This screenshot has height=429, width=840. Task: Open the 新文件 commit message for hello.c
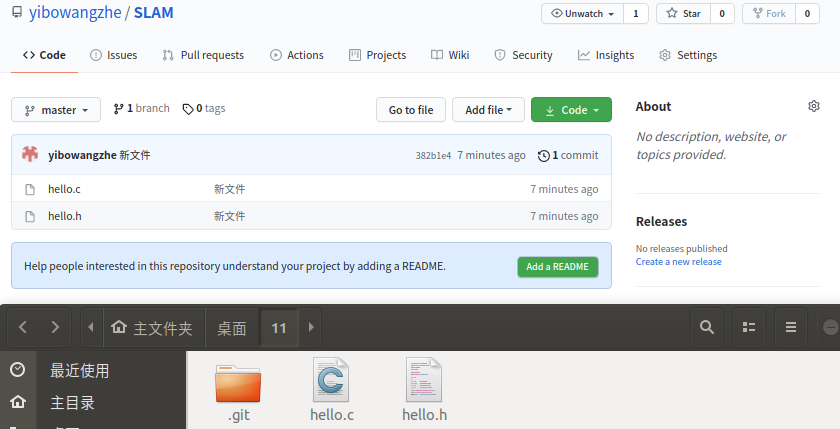(x=230, y=189)
